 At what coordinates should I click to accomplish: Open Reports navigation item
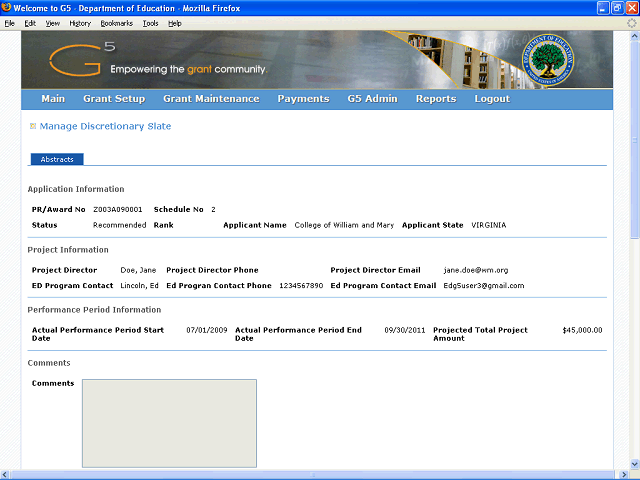coord(436,99)
